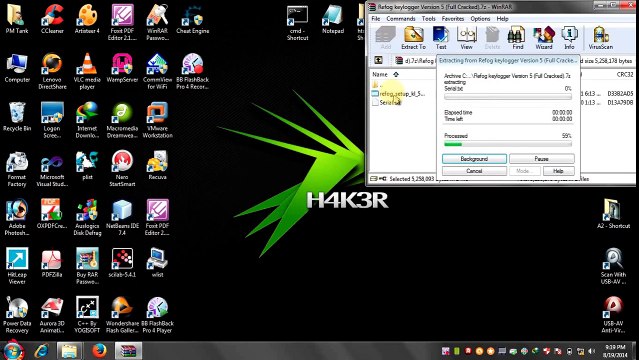Launch Cheat Engine from desktop
This screenshot has width=639, height=360.
pyautogui.click(x=193, y=18)
